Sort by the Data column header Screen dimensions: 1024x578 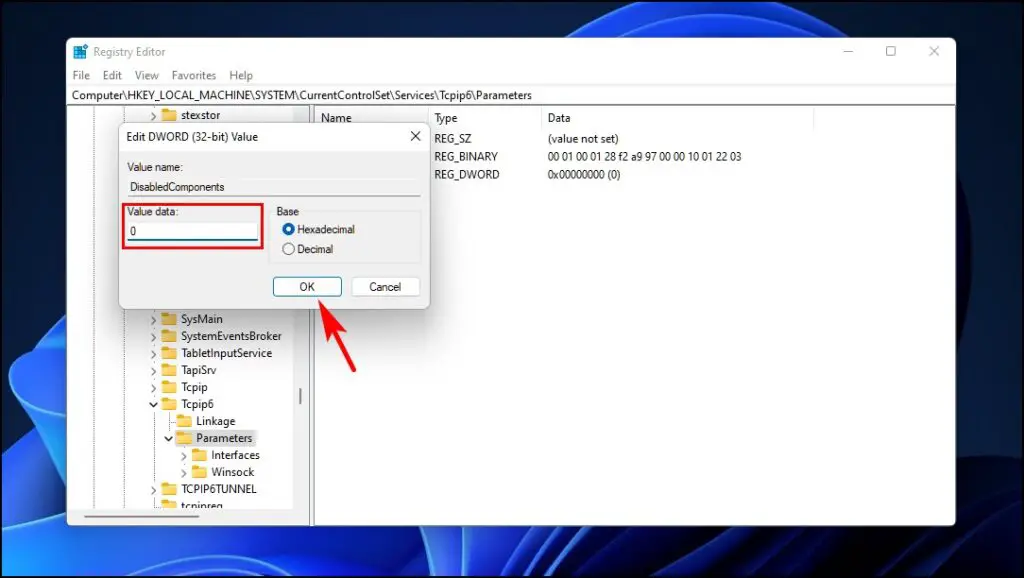559,118
